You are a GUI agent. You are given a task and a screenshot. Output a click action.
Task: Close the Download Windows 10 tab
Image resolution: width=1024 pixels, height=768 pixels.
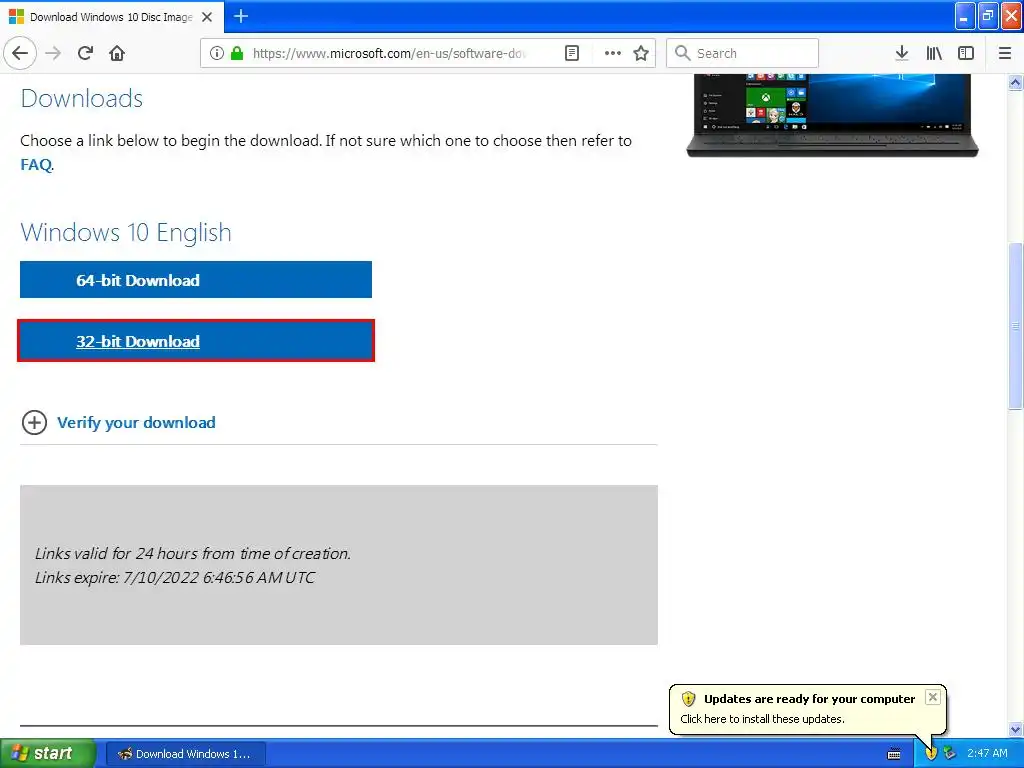[207, 17]
